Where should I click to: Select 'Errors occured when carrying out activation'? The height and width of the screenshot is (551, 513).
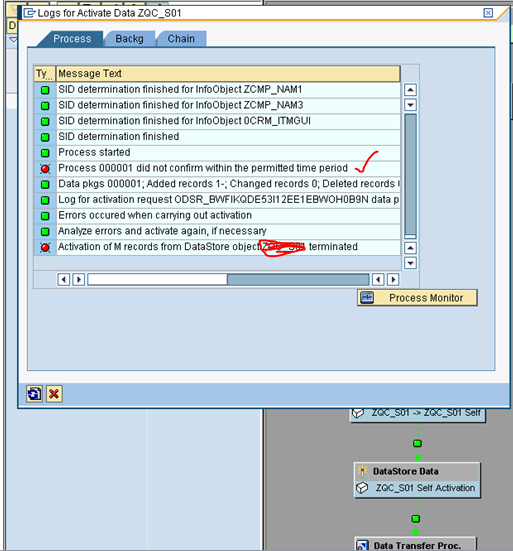[228, 215]
